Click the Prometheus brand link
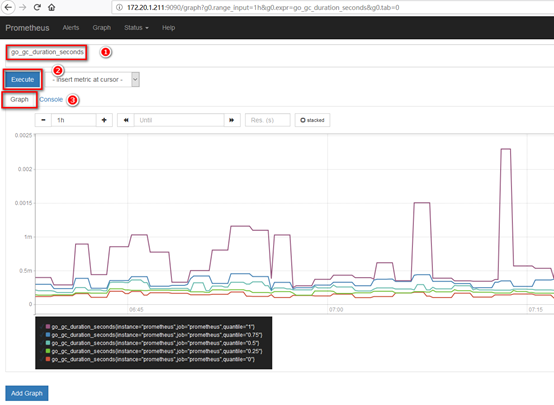554x405 pixels. 27,28
